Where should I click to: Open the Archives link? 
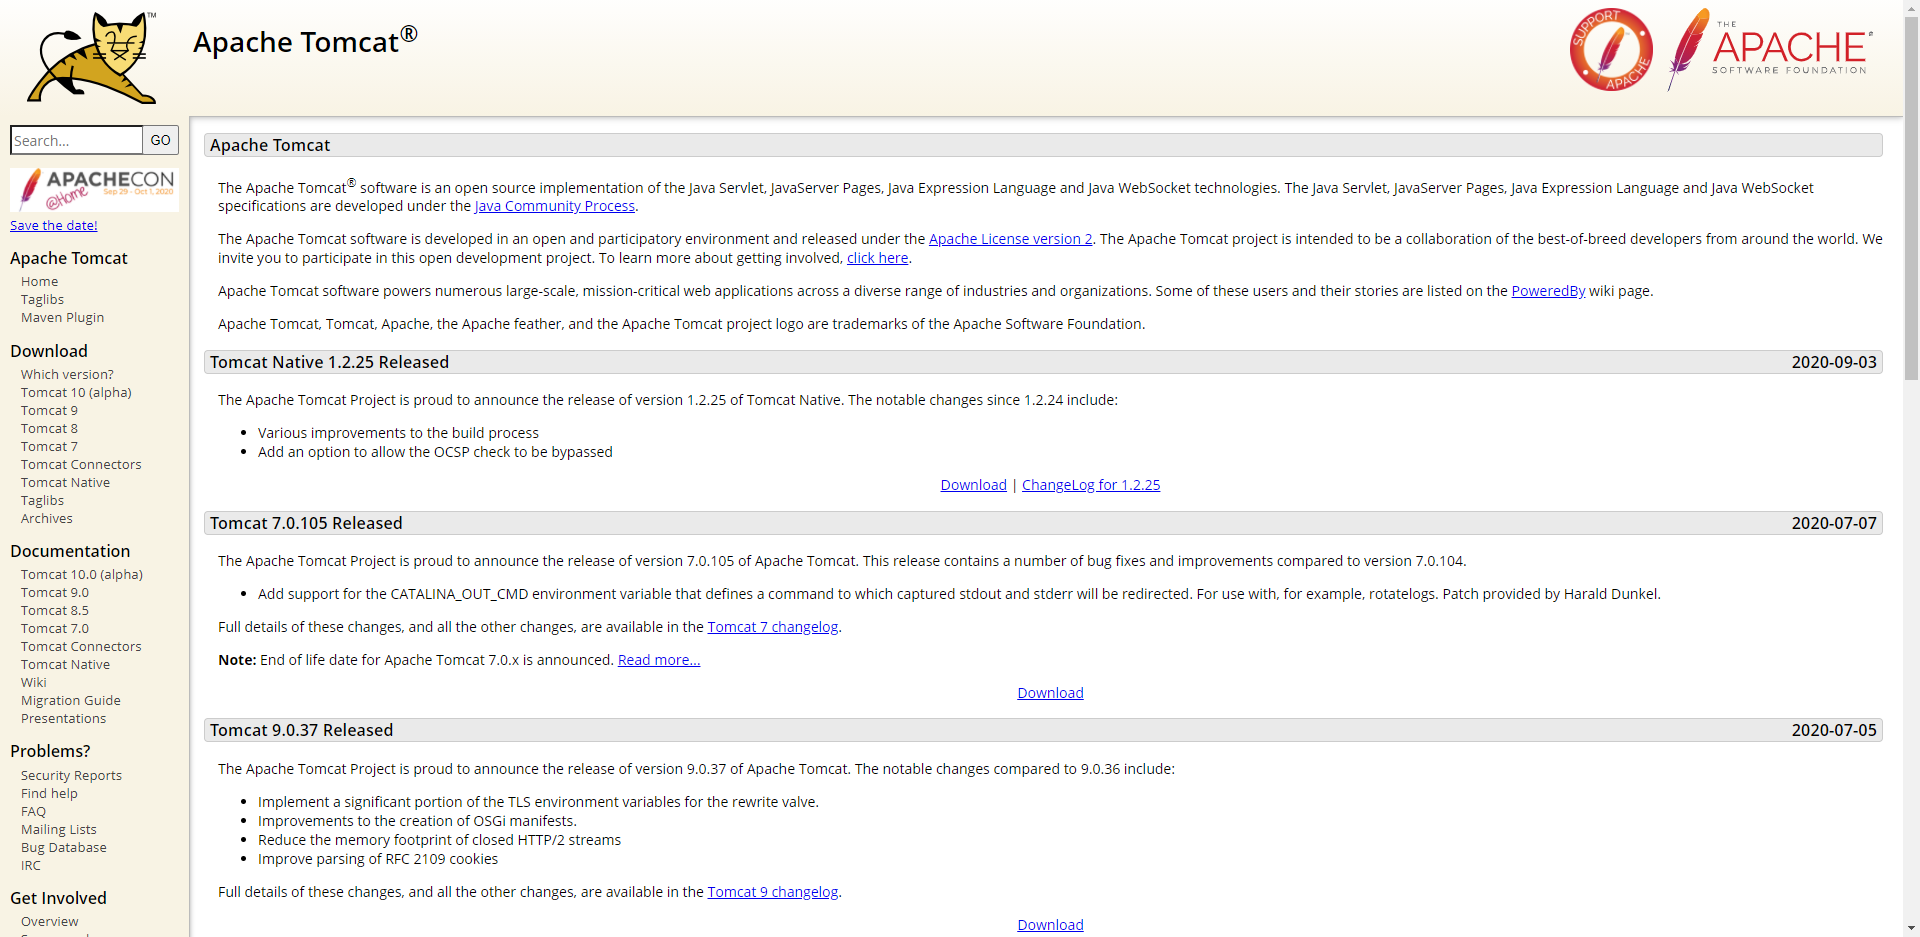pos(47,519)
